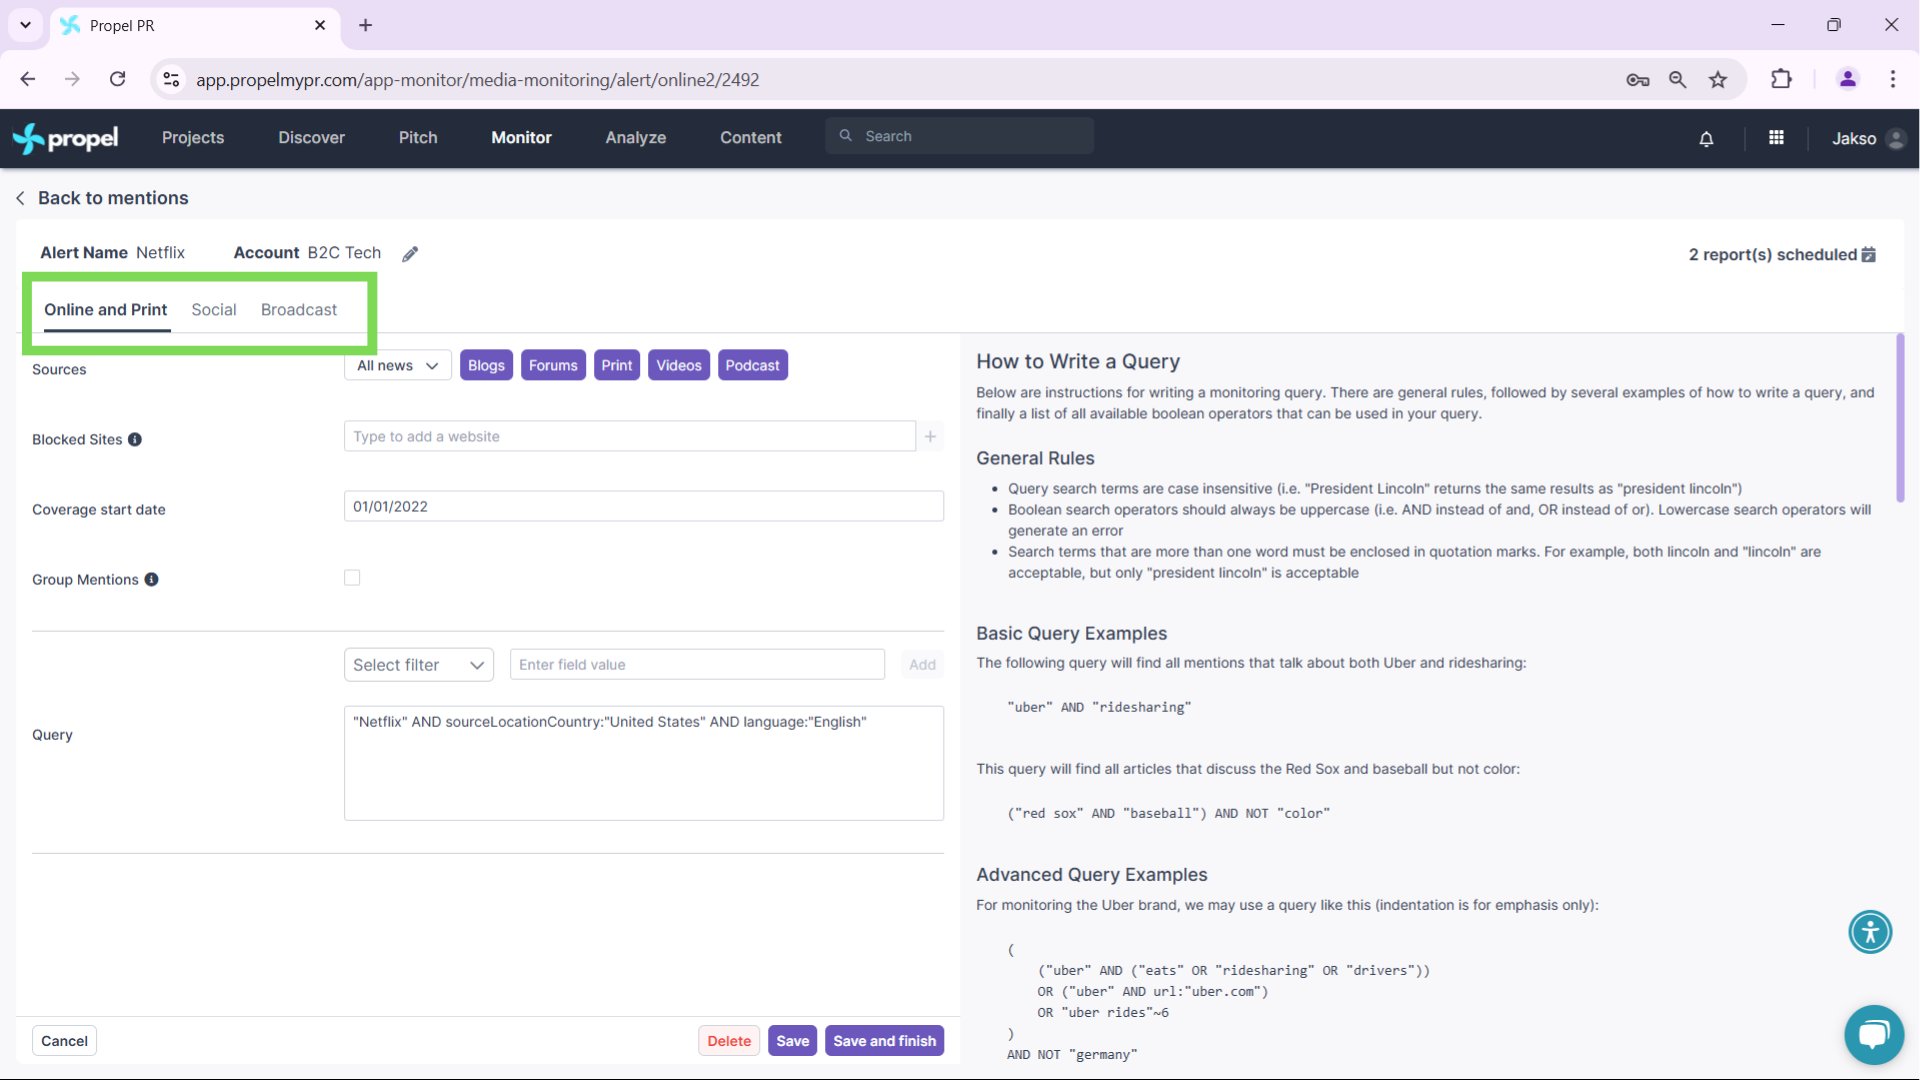This screenshot has height=1080, width=1920.
Task: Click the browser address bar URL
Action: point(478,79)
